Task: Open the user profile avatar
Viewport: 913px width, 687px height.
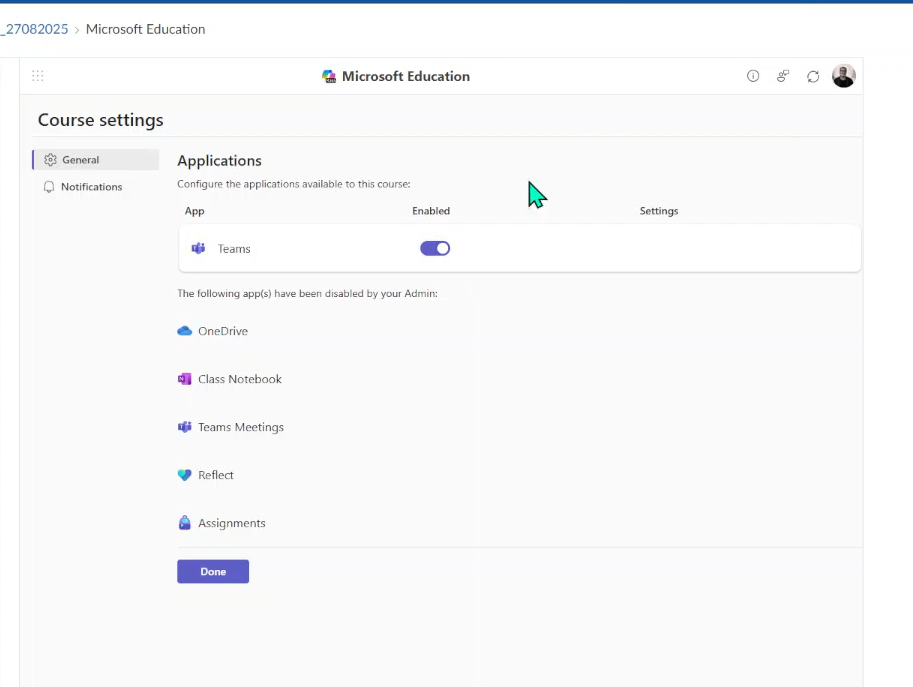Action: pyautogui.click(x=843, y=76)
